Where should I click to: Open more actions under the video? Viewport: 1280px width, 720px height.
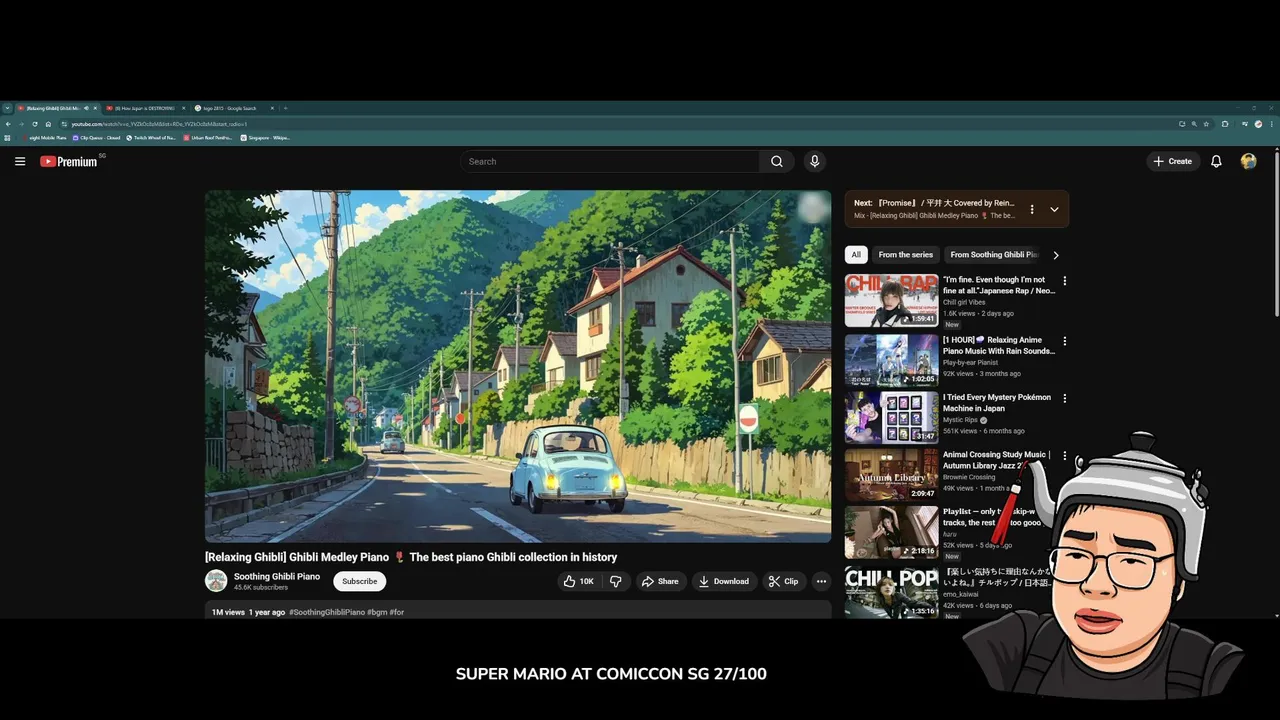(x=821, y=581)
